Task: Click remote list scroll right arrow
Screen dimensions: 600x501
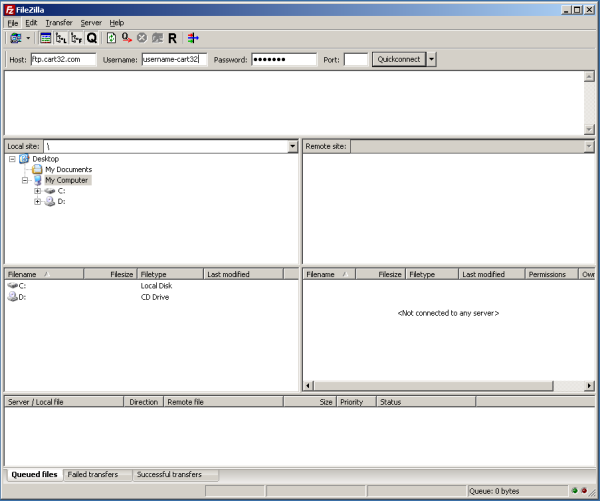Action: tap(589, 385)
